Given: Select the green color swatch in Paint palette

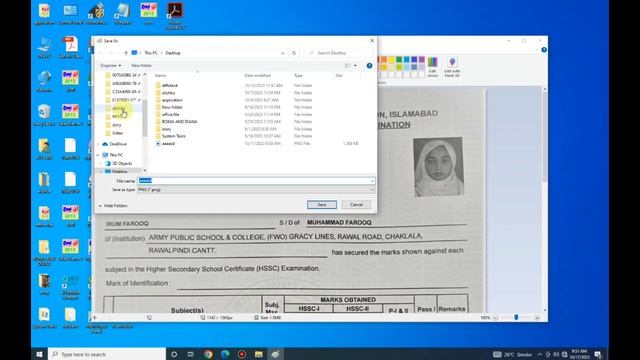Looking at the screenshot, I should click(x=399, y=60).
